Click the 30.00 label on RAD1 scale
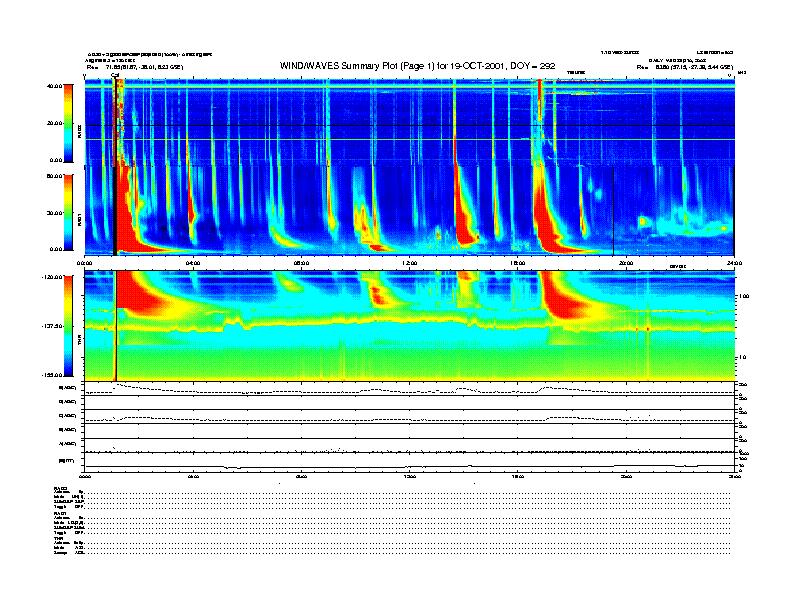The width and height of the screenshot is (792, 612). [54, 213]
